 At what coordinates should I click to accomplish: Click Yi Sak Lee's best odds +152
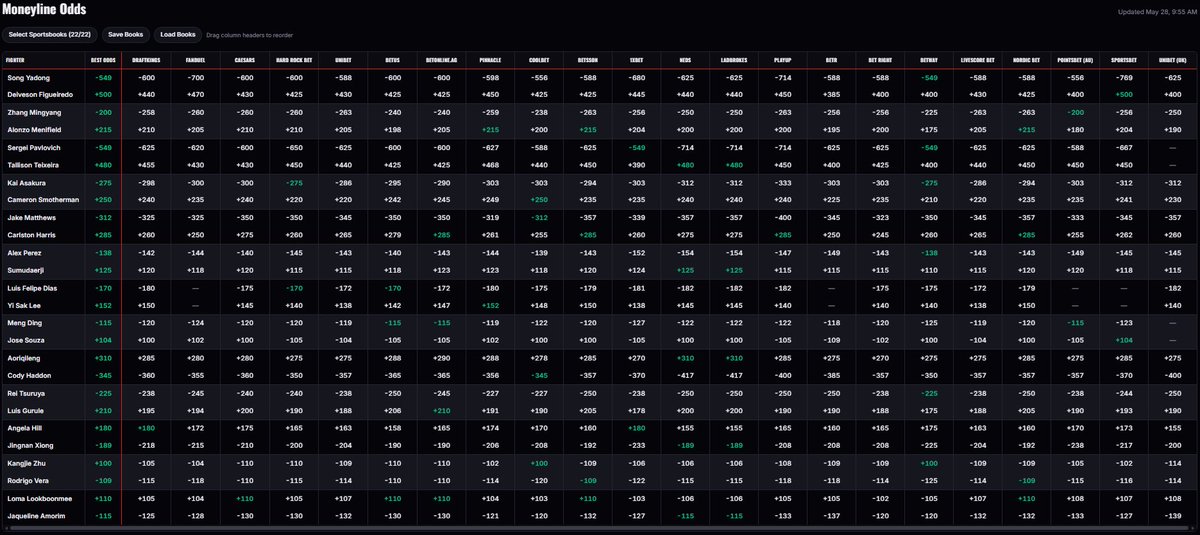(x=102, y=305)
